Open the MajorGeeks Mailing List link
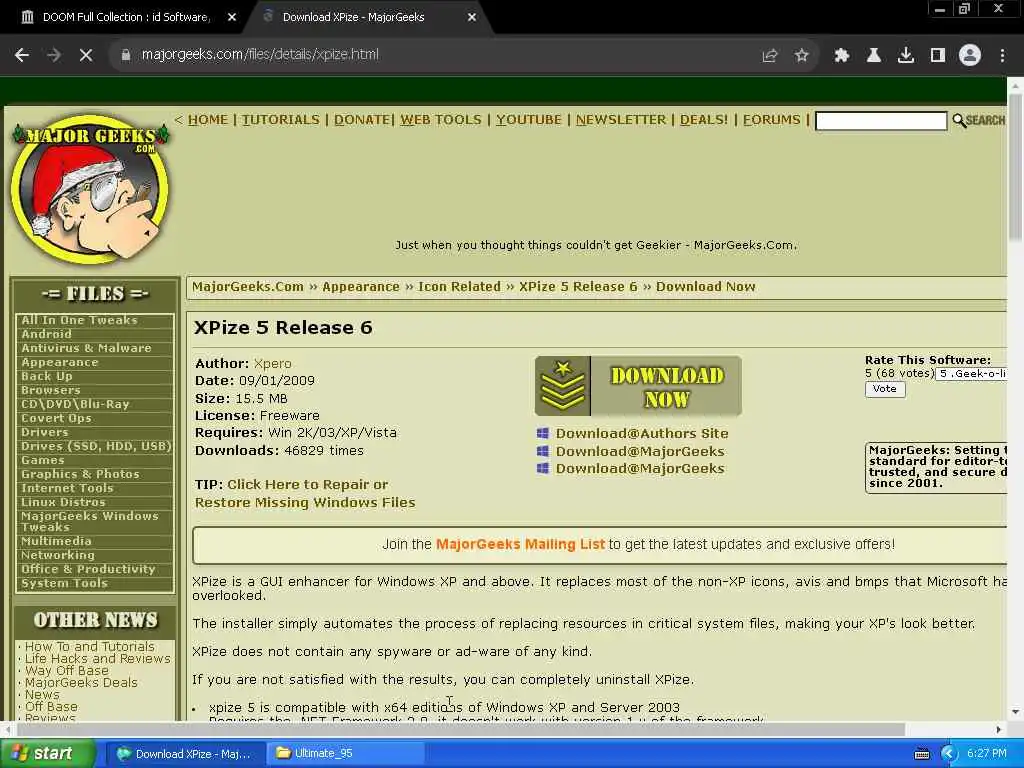This screenshot has width=1024, height=768. coord(520,544)
